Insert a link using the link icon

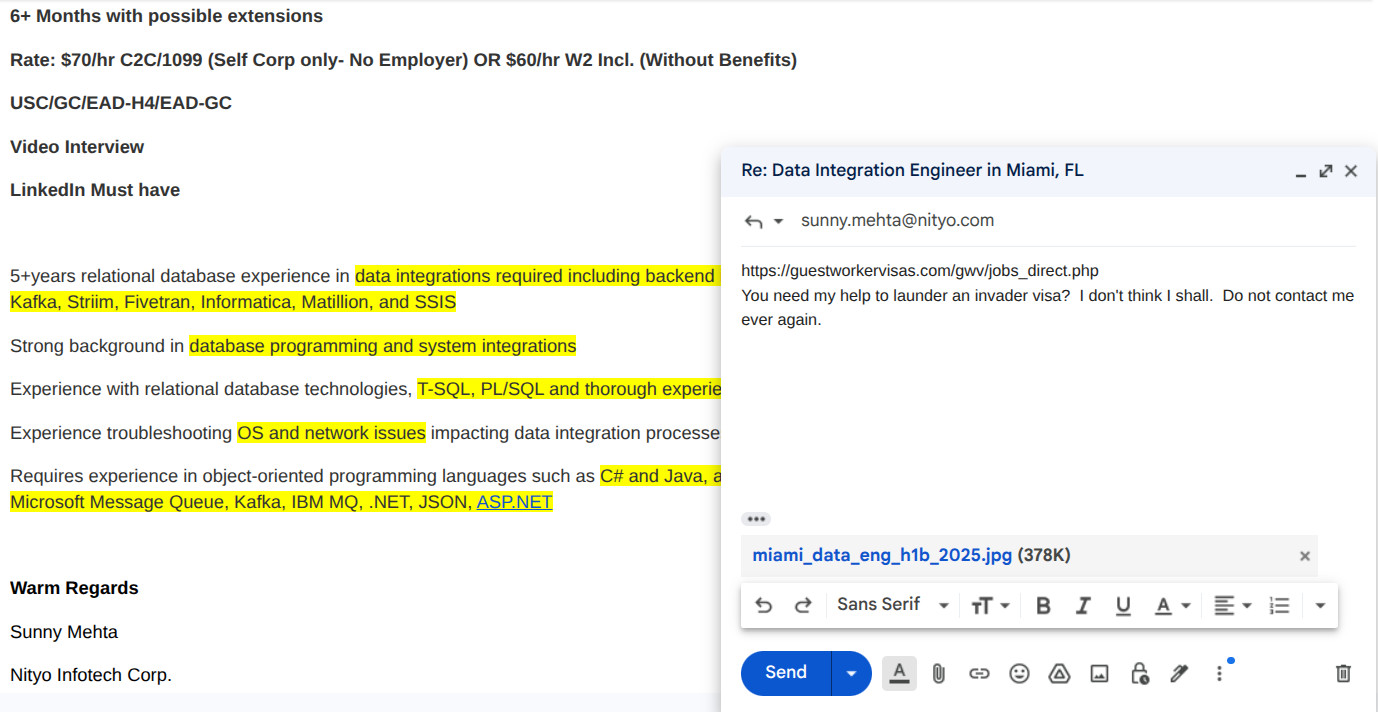tap(979, 674)
